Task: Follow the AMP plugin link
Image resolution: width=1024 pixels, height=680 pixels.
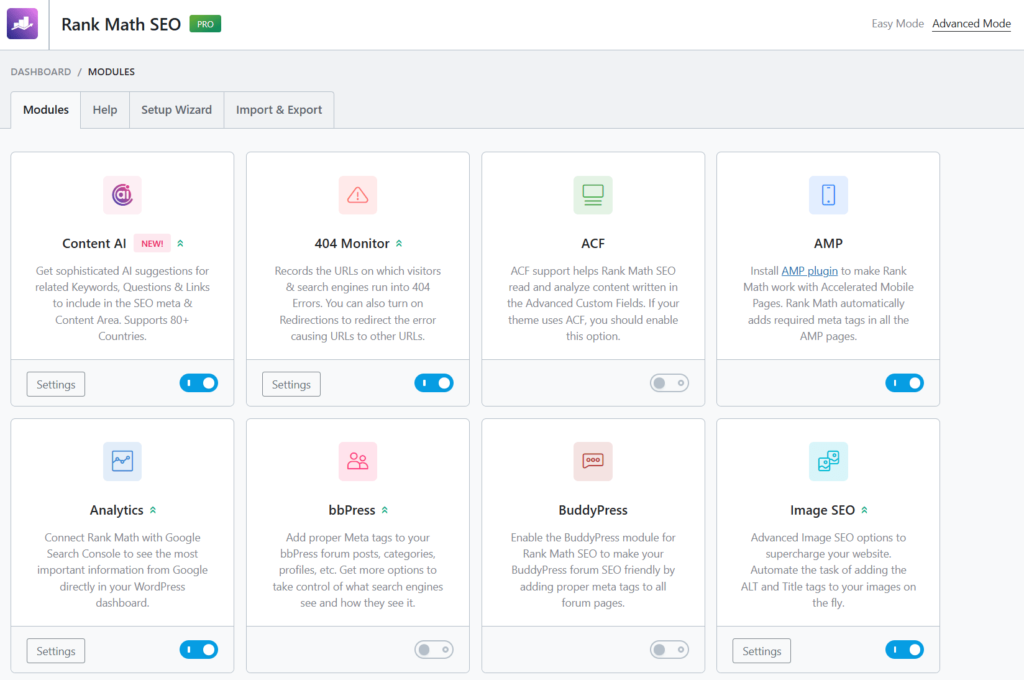Action: 809,270
